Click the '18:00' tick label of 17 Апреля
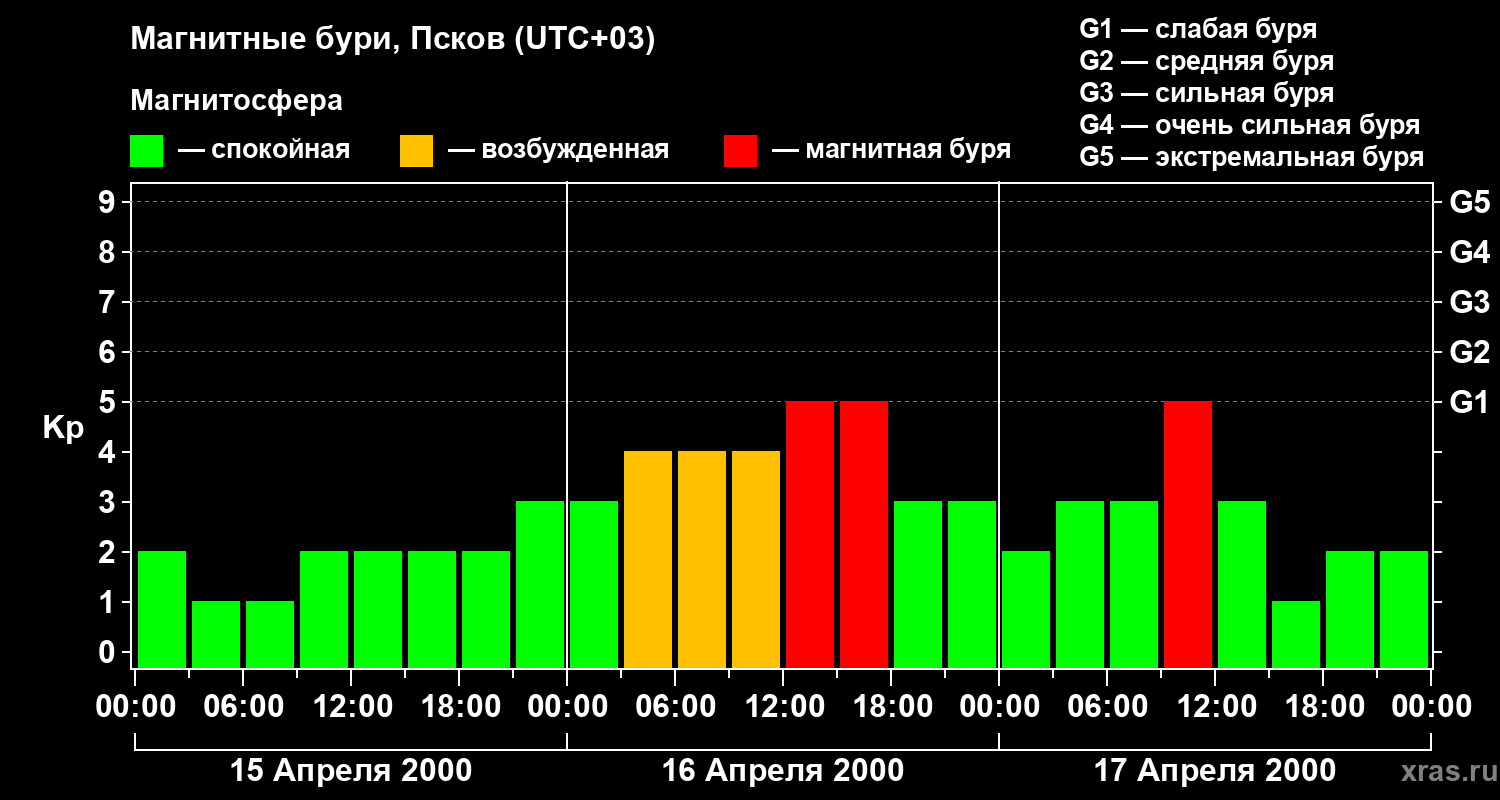This screenshot has height=800, width=1500. tap(1323, 706)
